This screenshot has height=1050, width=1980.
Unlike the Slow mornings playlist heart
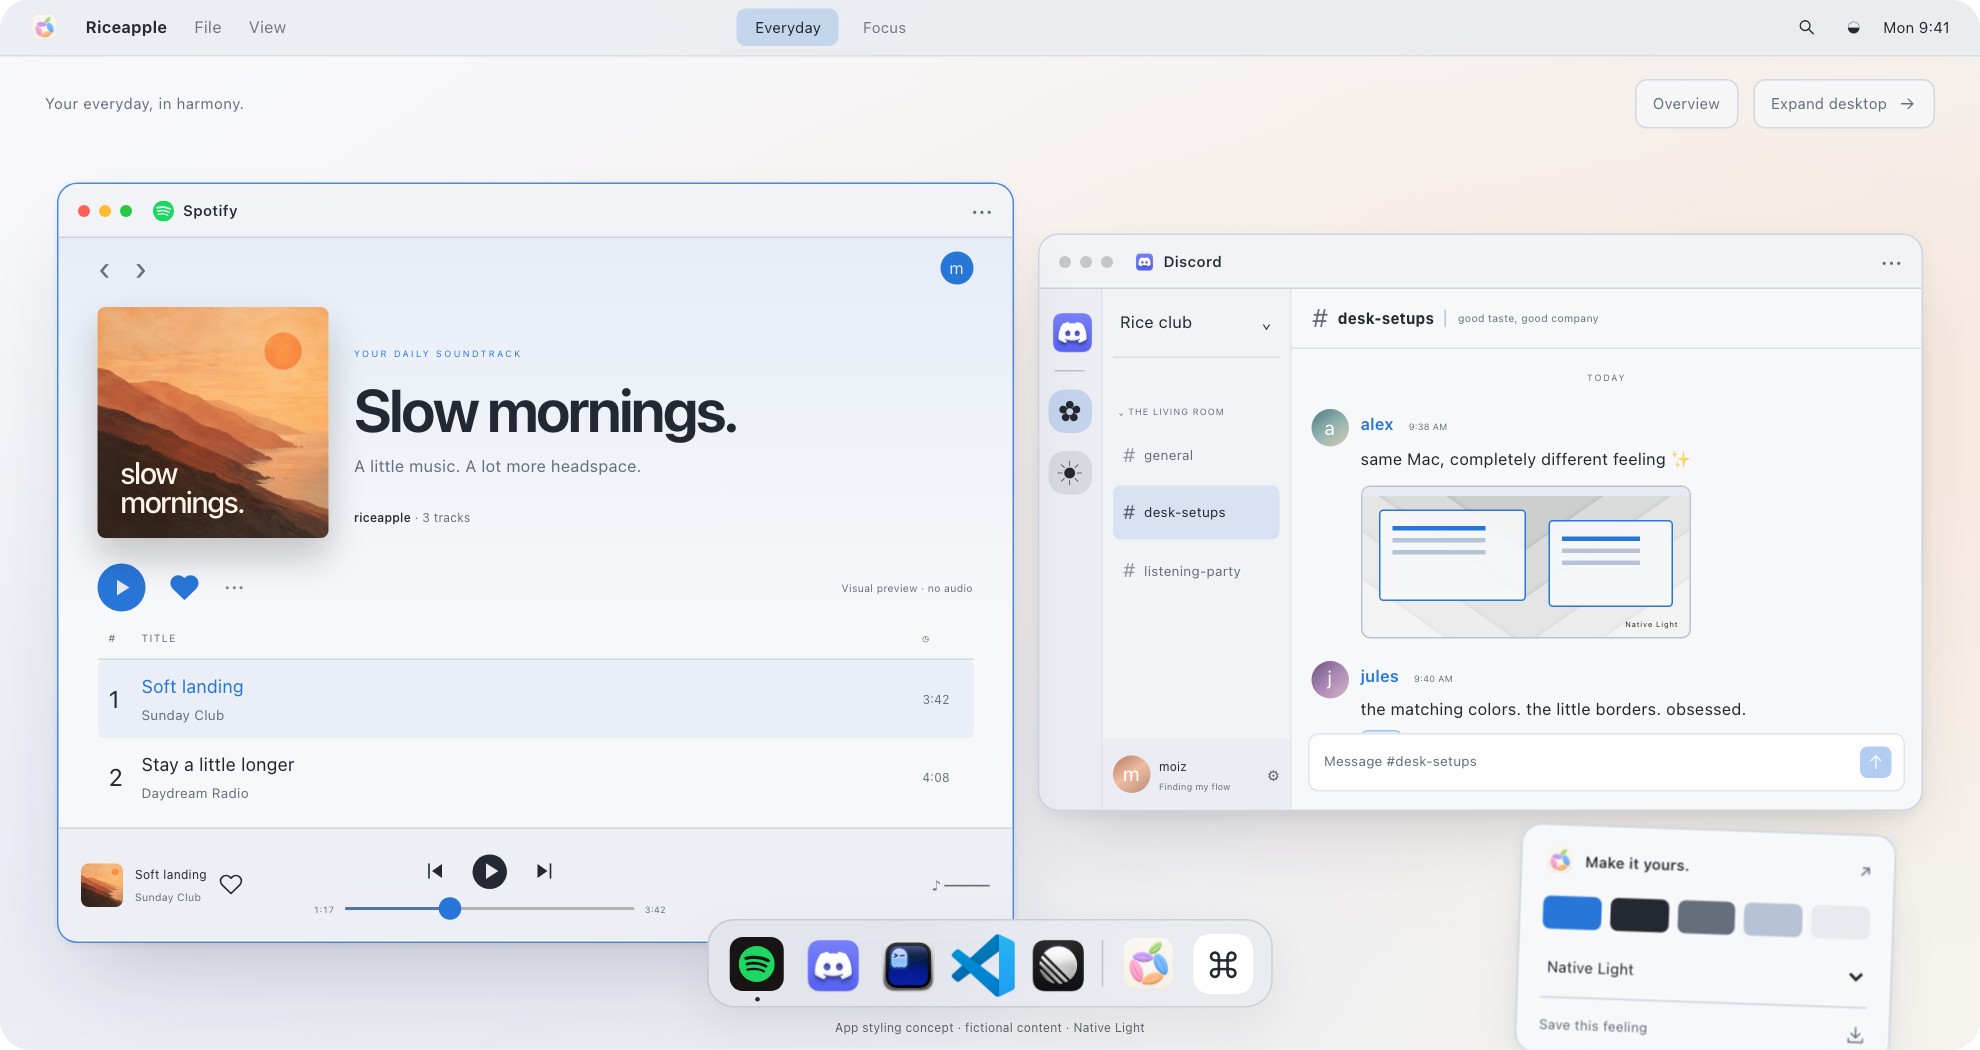tap(184, 587)
